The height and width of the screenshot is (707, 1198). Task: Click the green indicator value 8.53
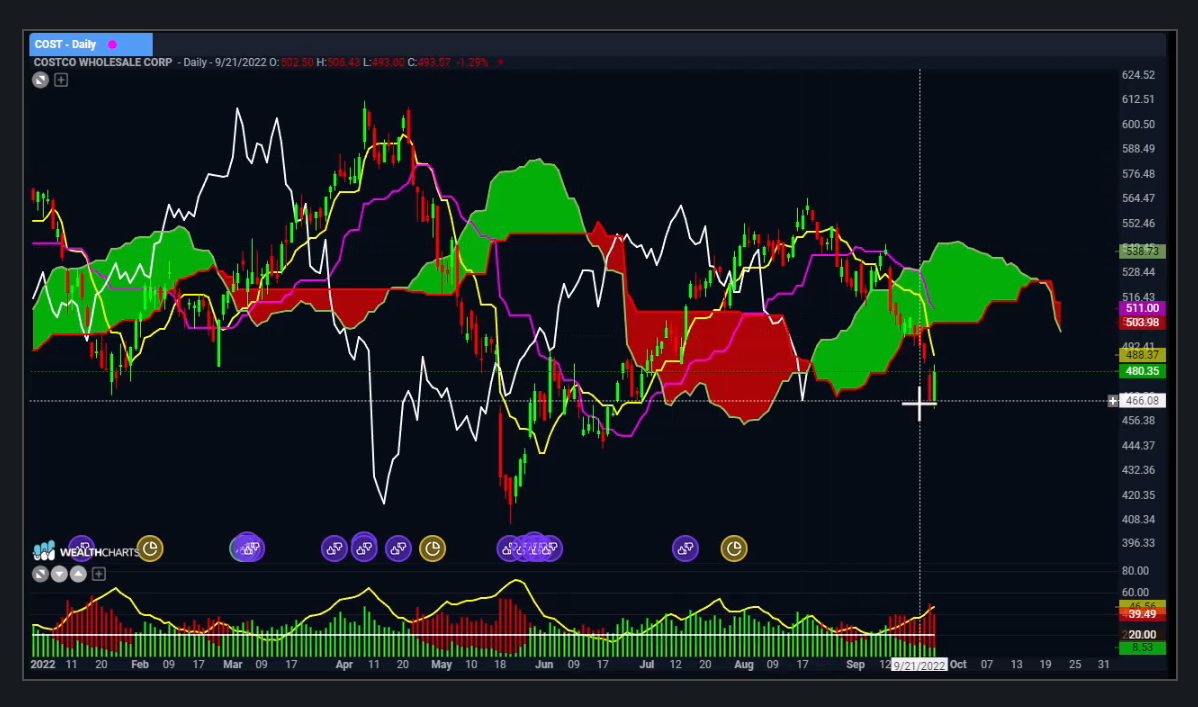pos(1142,647)
